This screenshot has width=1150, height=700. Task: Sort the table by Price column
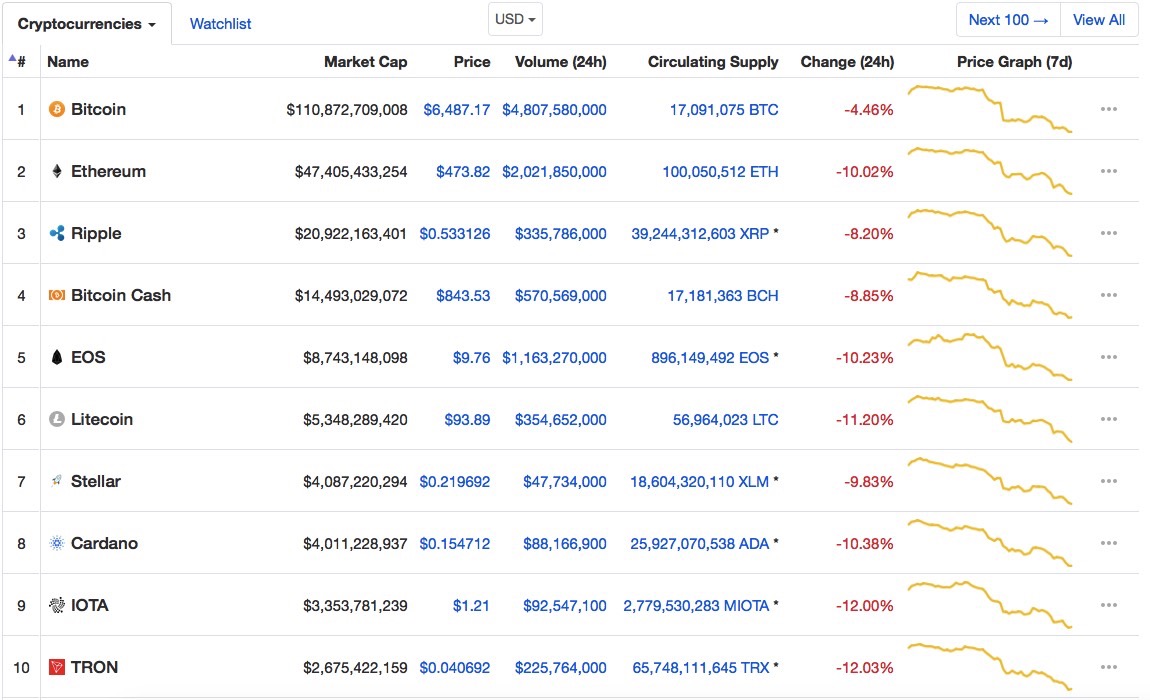[472, 62]
